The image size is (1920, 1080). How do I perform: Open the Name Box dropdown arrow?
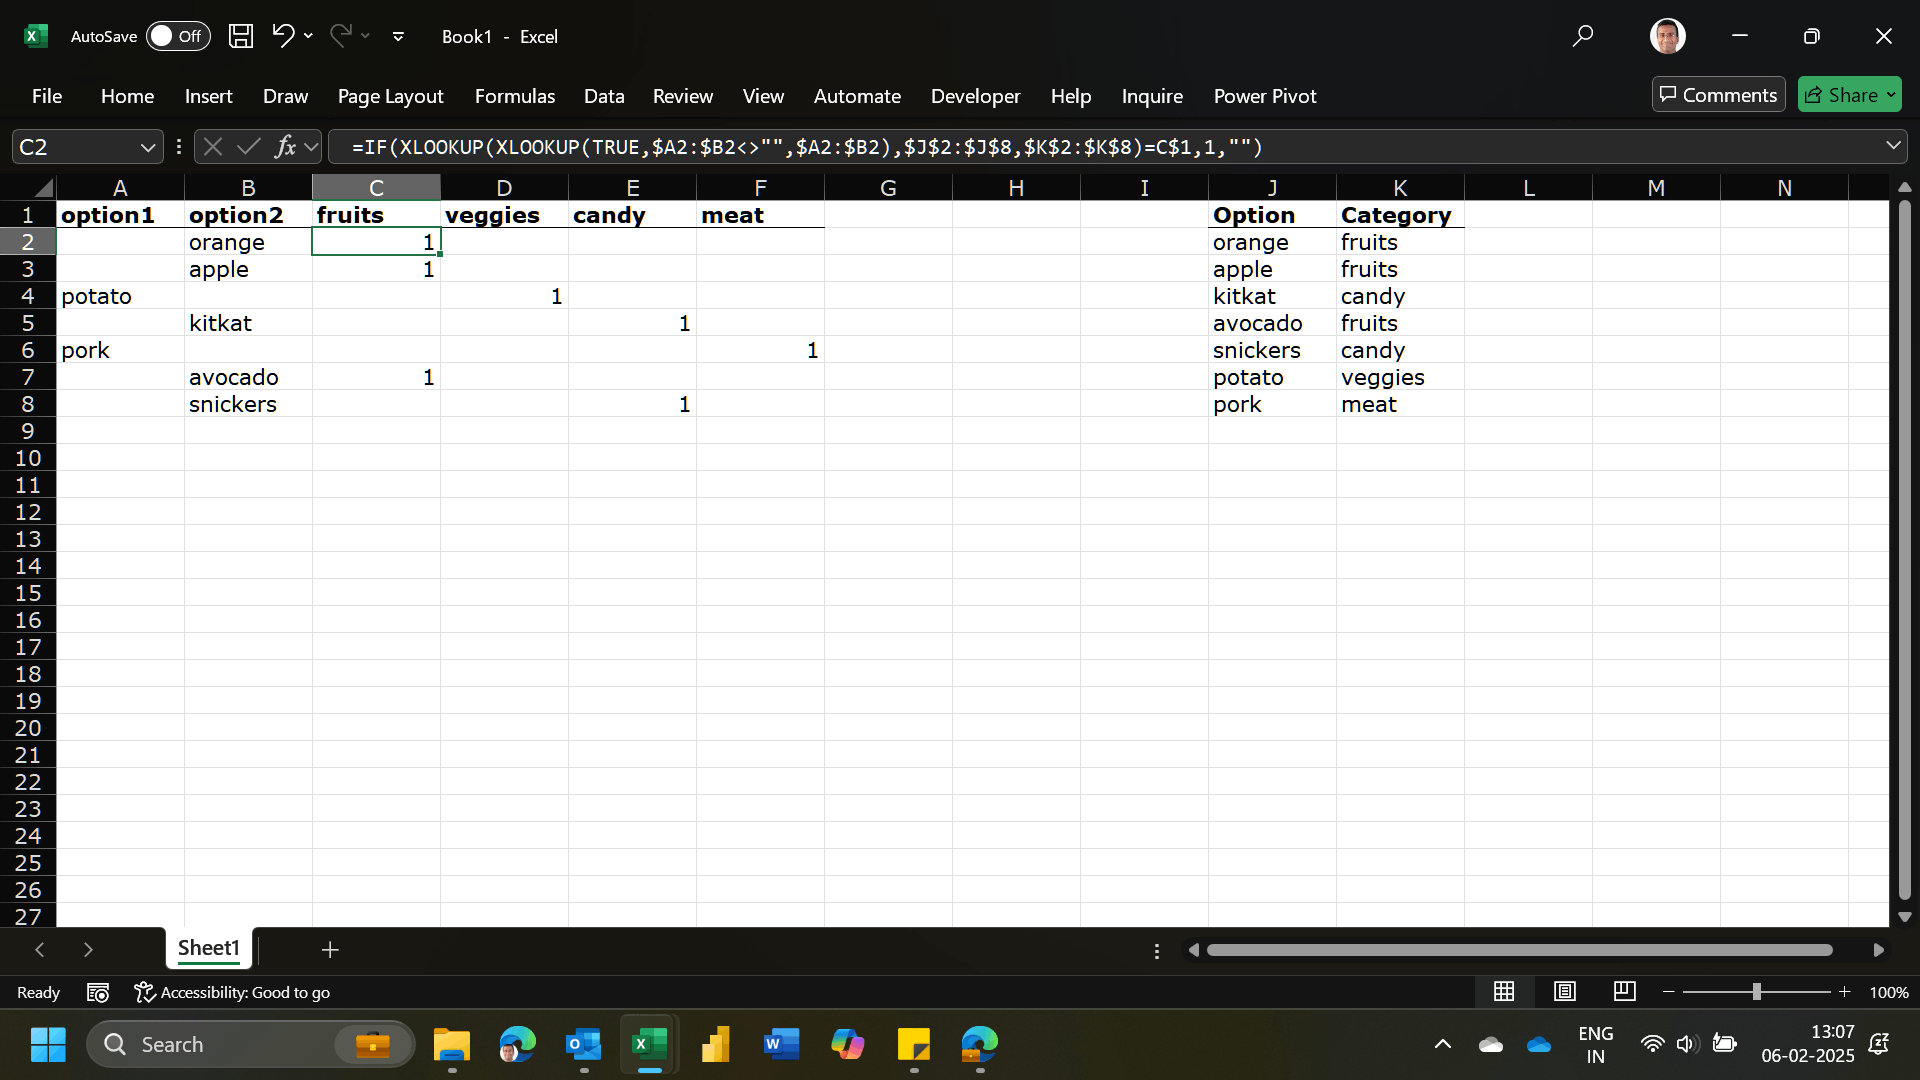click(148, 148)
